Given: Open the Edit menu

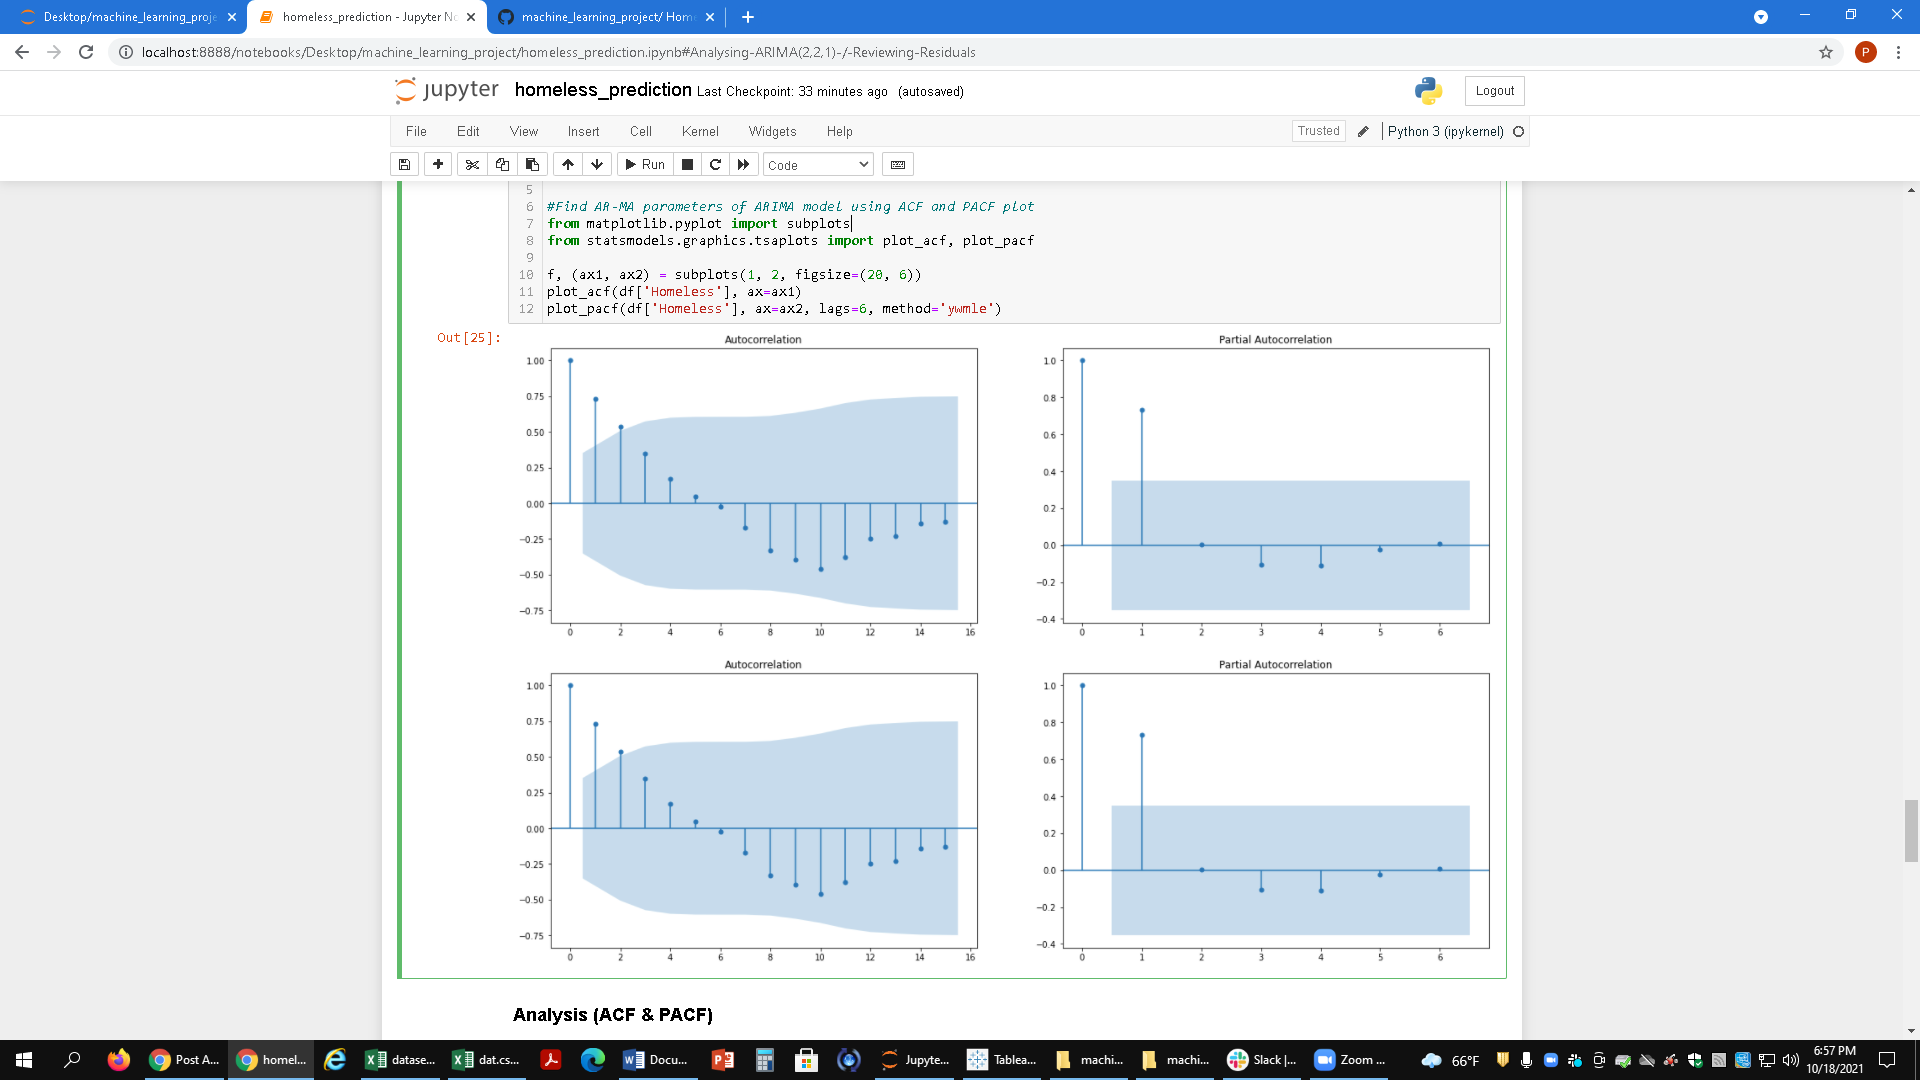Looking at the screenshot, I should coord(468,131).
